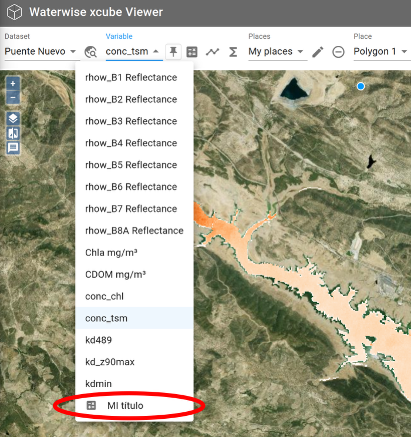412x438 pixels.
Task: Click the blue point marker on map
Action: coord(360,86)
